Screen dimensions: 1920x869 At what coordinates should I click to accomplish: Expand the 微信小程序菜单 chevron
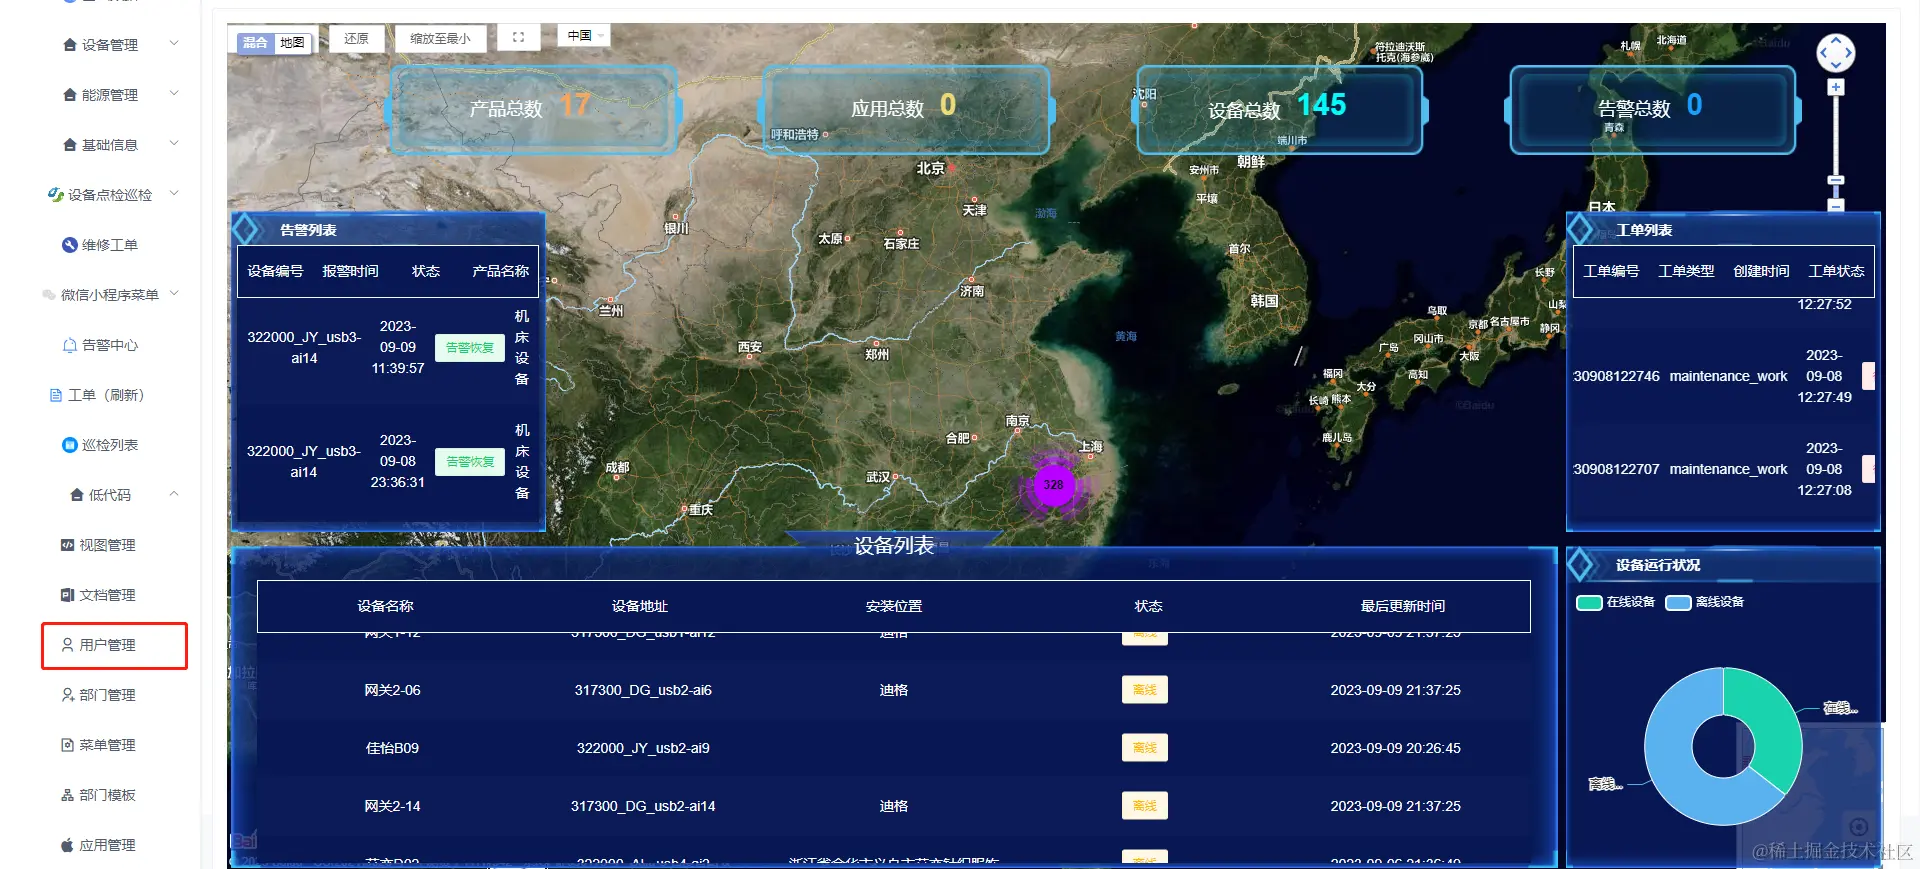[174, 293]
